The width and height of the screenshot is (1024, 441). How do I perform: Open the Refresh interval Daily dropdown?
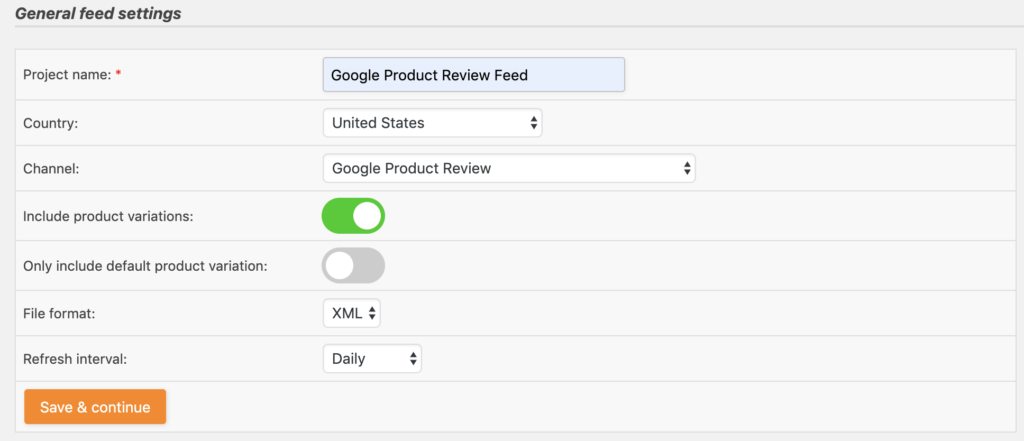point(371,359)
